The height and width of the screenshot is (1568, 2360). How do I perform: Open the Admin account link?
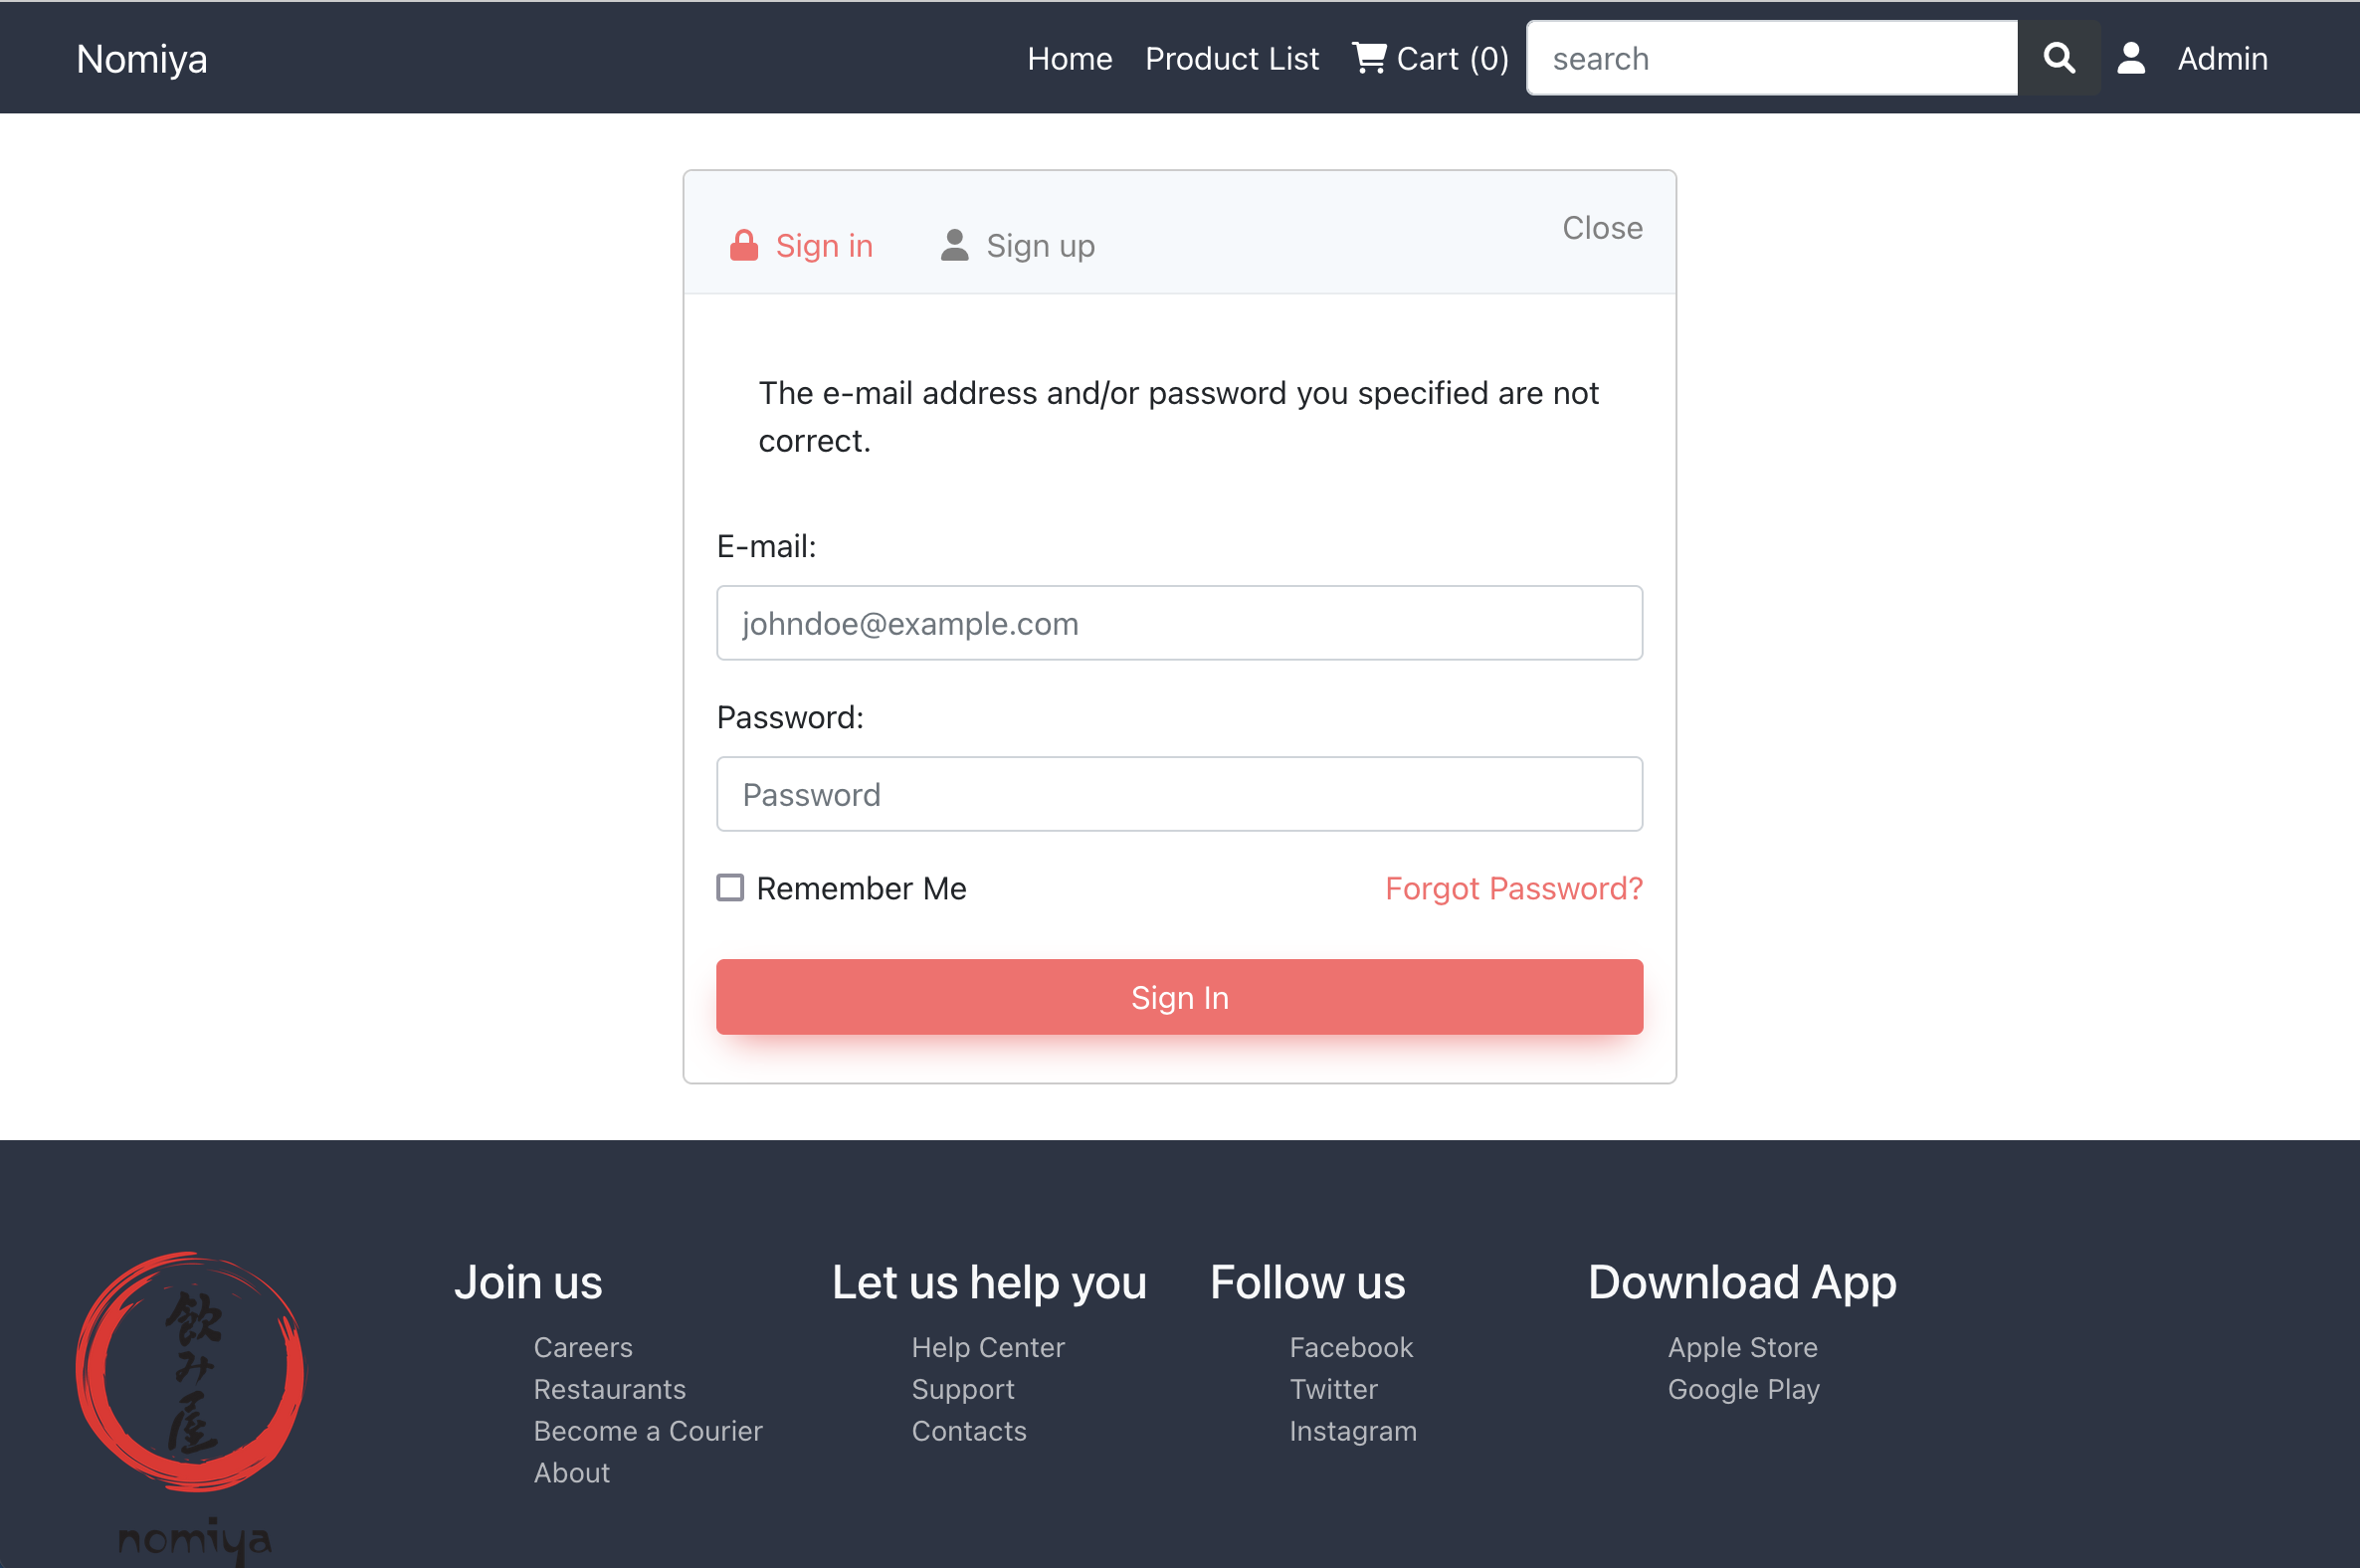click(x=2222, y=59)
